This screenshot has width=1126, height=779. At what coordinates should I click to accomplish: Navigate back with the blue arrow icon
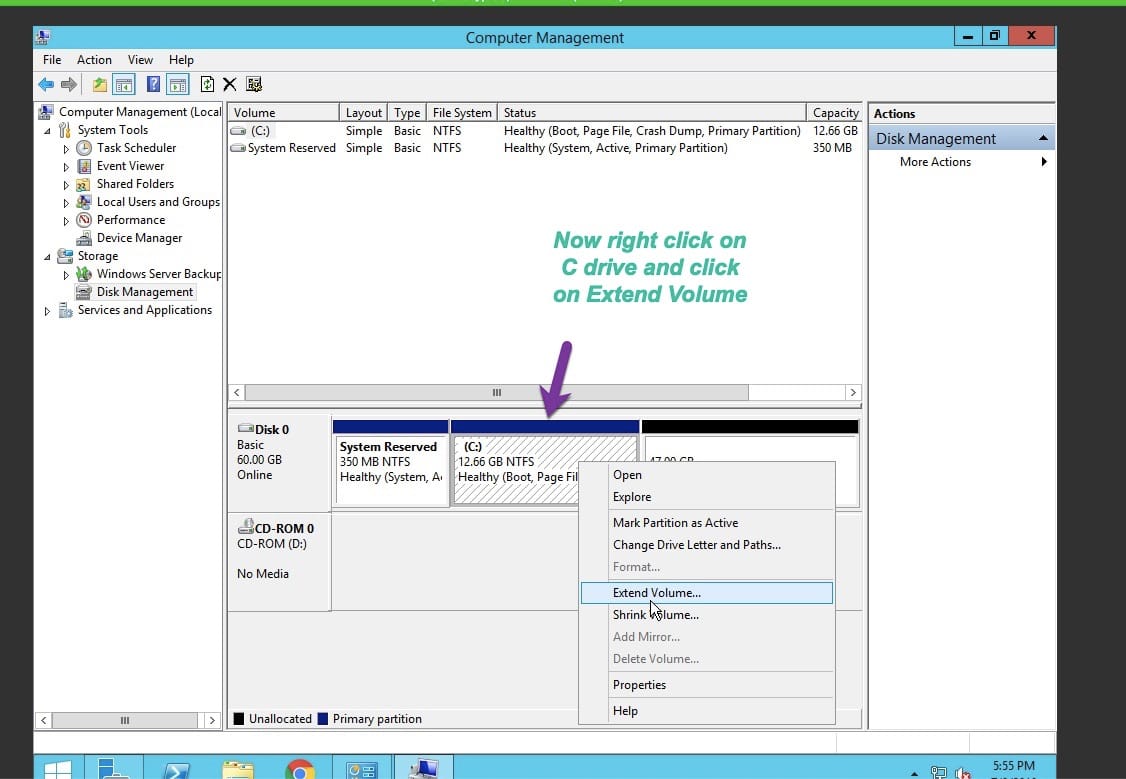[x=46, y=84]
